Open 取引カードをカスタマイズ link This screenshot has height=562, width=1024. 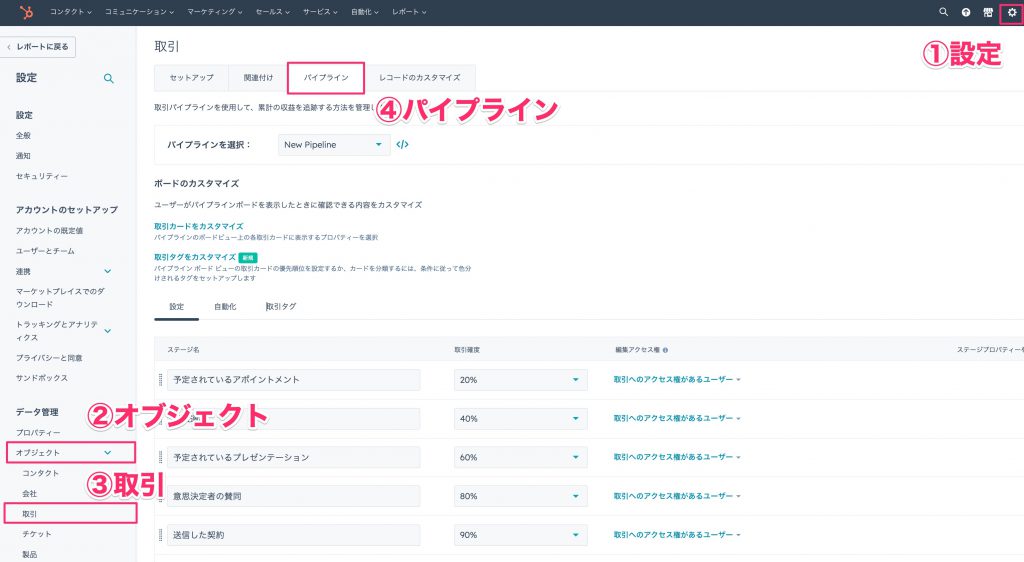199,226
